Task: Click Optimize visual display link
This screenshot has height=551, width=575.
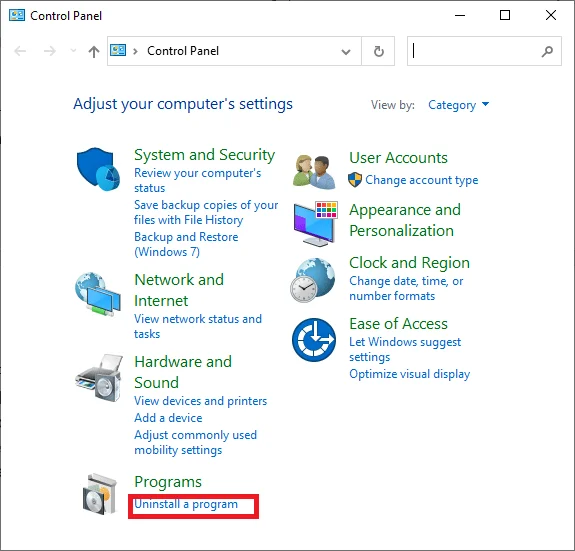Action: coord(410,374)
